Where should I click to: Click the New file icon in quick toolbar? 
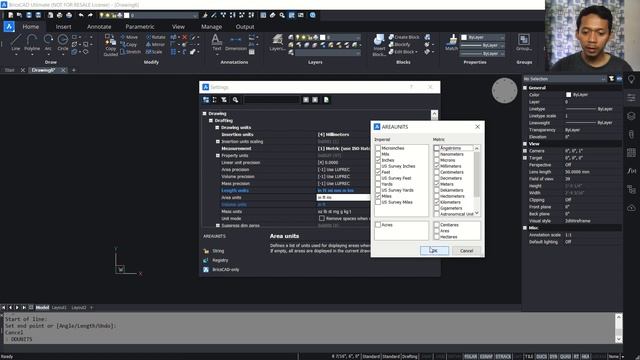click(x=10, y=15)
